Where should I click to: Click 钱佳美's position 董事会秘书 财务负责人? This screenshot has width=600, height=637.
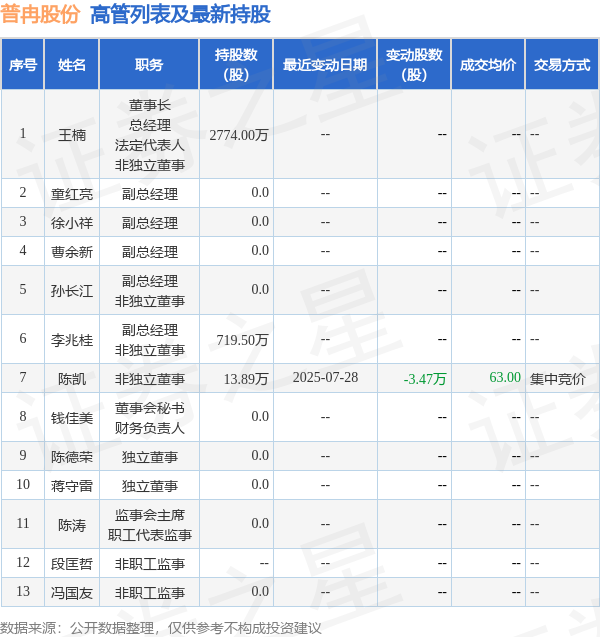[149, 418]
